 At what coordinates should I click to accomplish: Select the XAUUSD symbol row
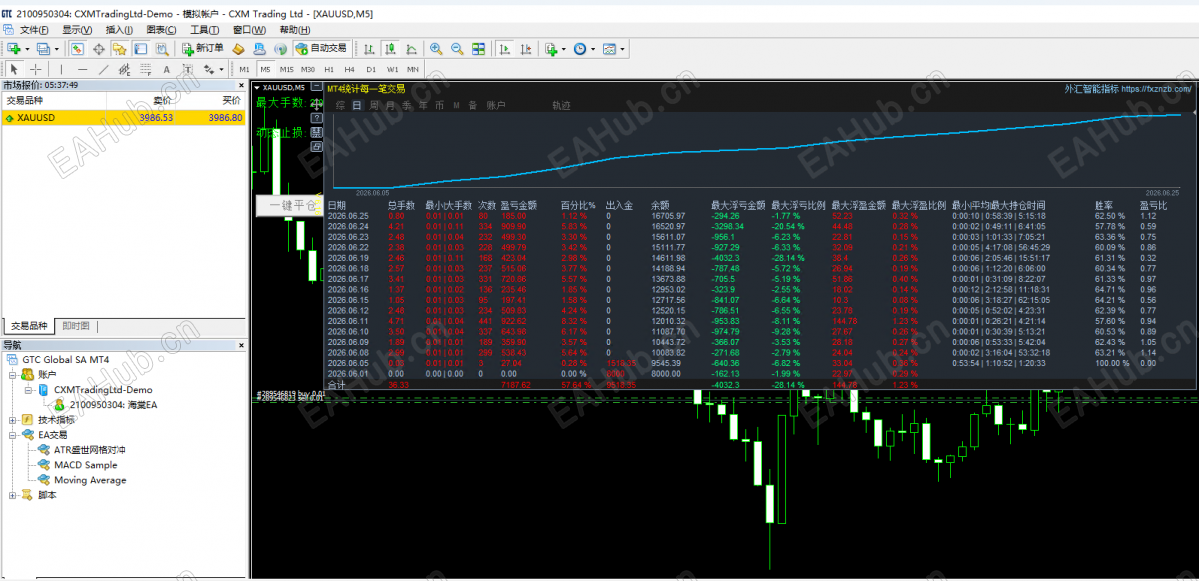pyautogui.click(x=123, y=118)
